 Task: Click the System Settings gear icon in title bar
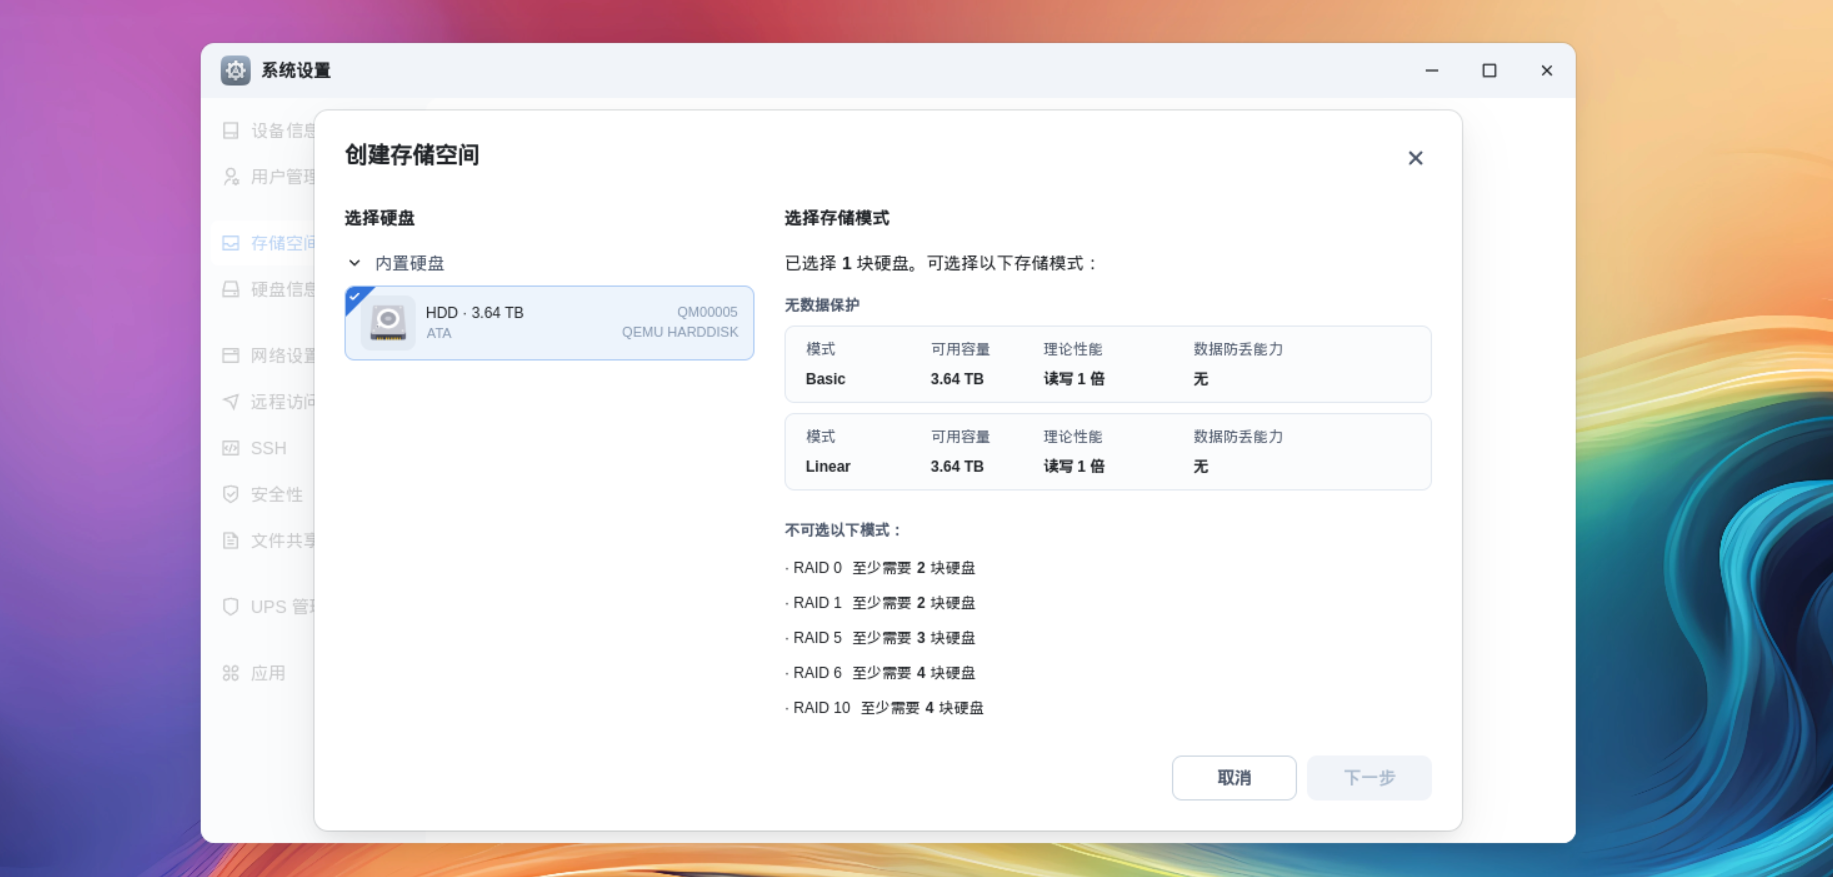236,70
